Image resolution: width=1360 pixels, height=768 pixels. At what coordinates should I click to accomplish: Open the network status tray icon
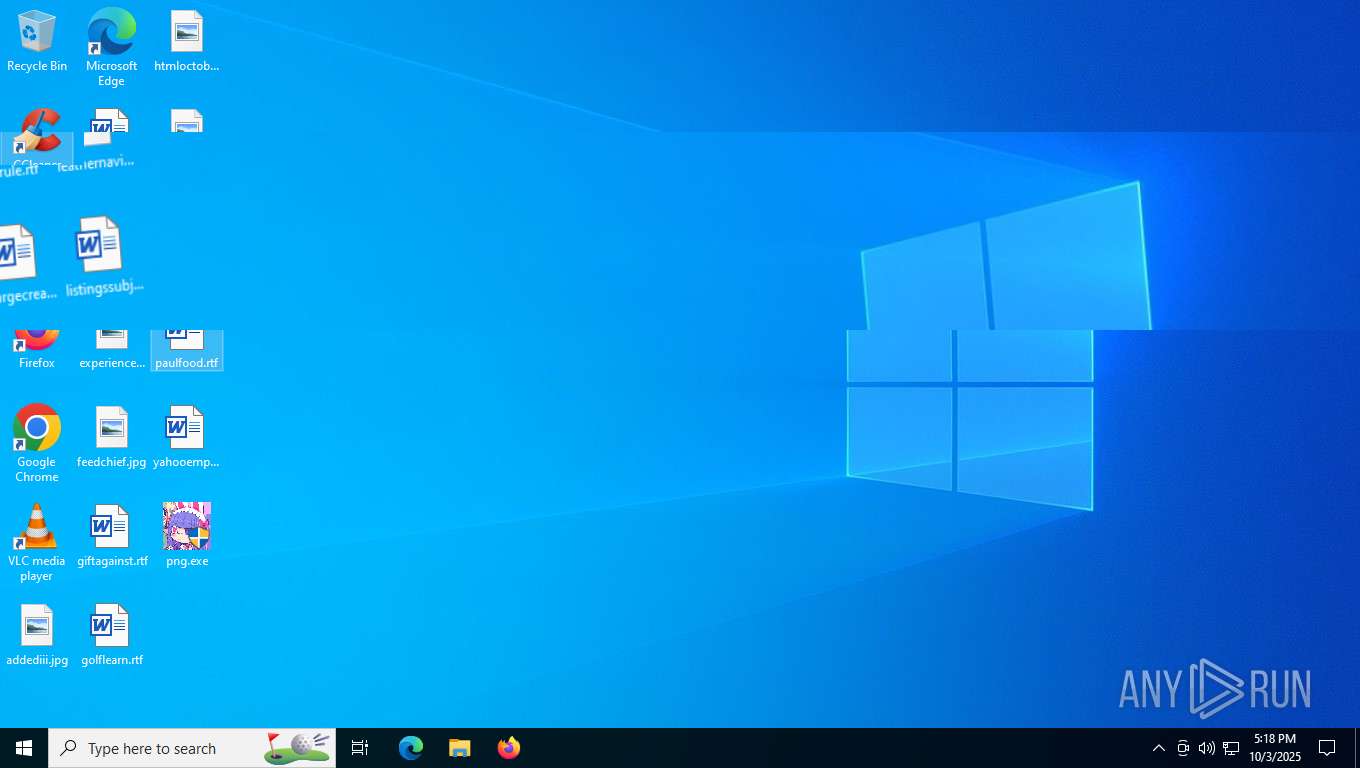click(1231, 748)
